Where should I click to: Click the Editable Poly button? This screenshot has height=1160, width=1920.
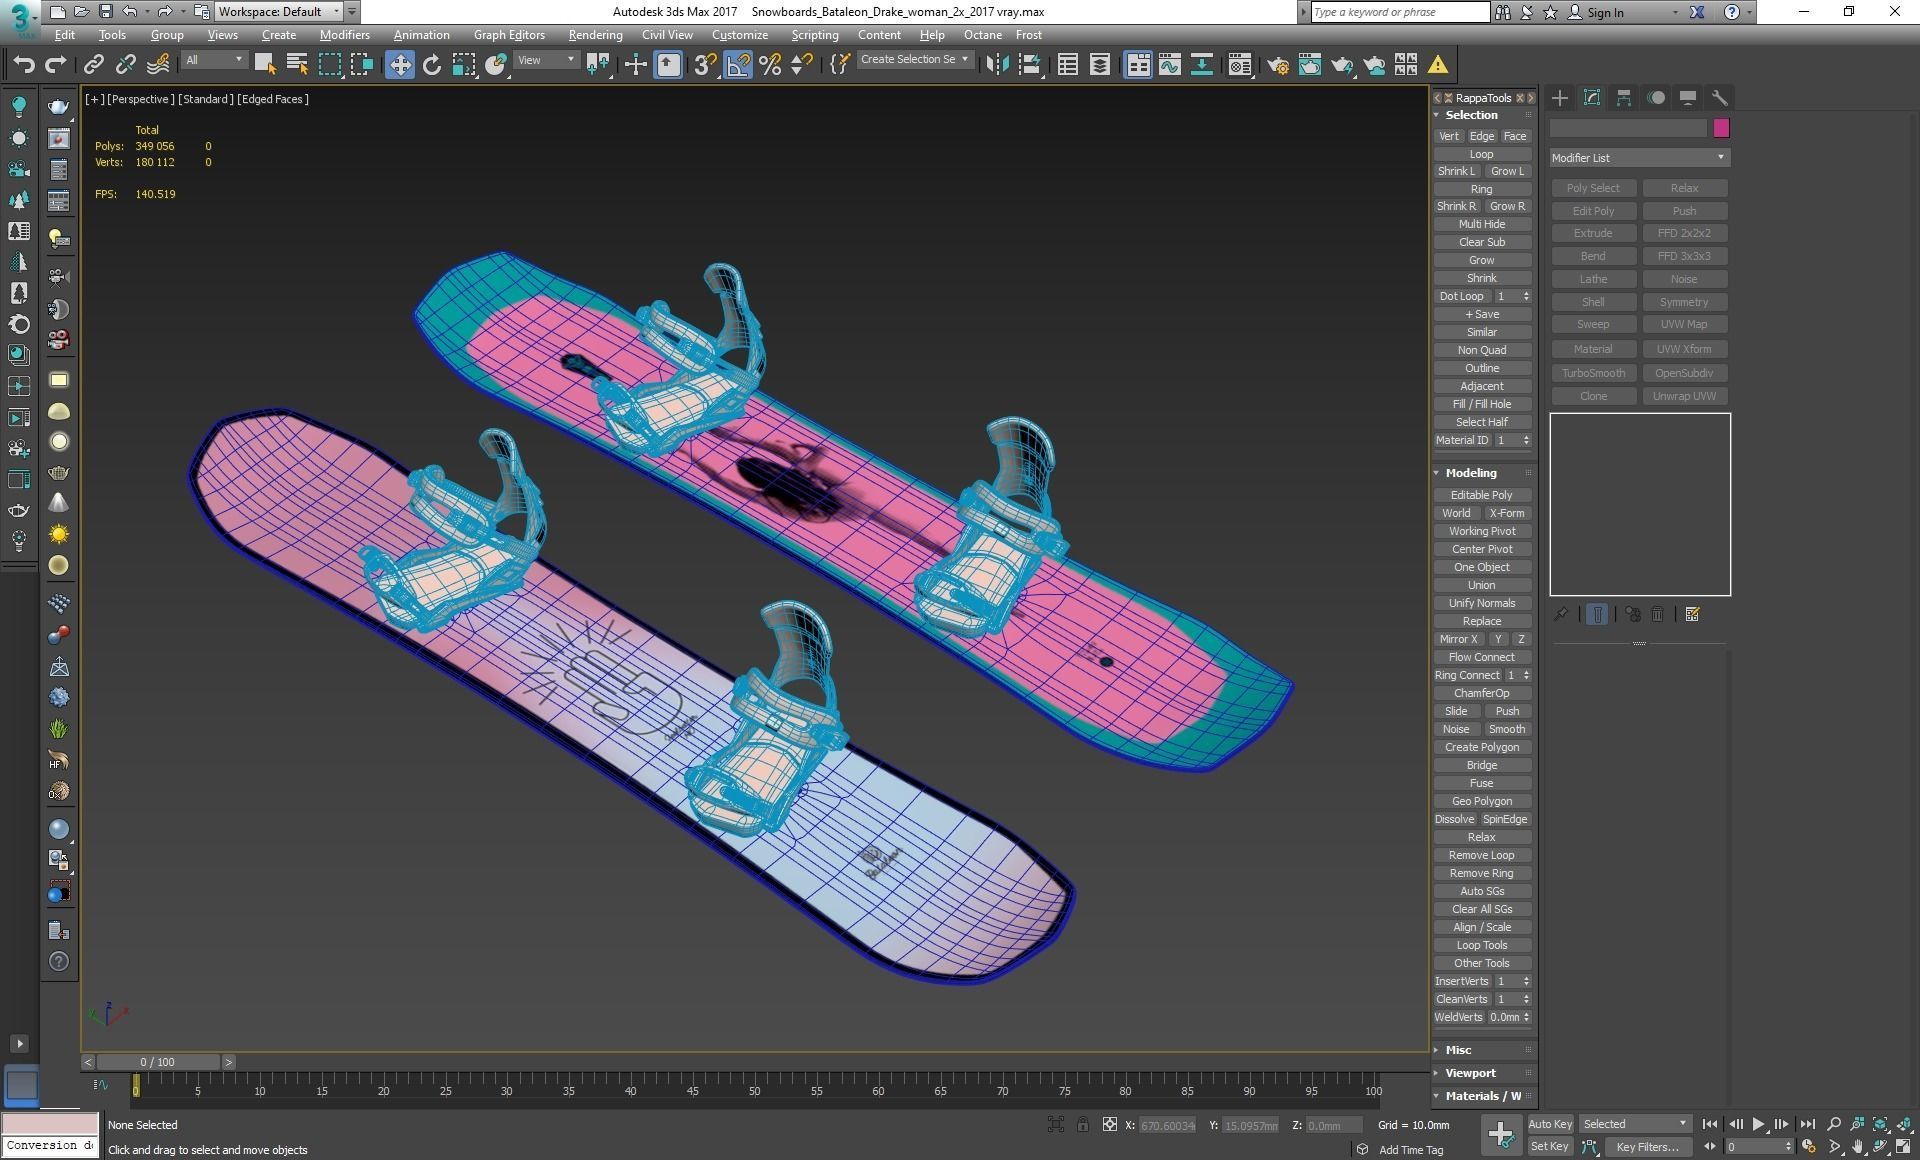tap(1482, 495)
